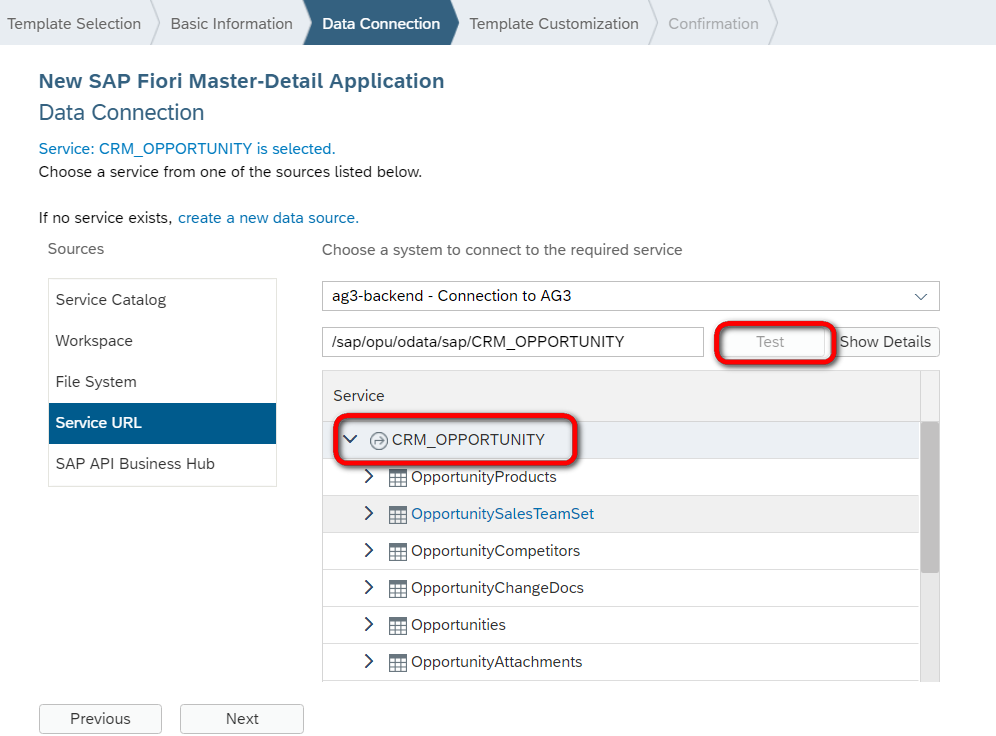This screenshot has width=996, height=736.
Task: Expand the OpportunityCompetitors entity set
Action: (368, 550)
